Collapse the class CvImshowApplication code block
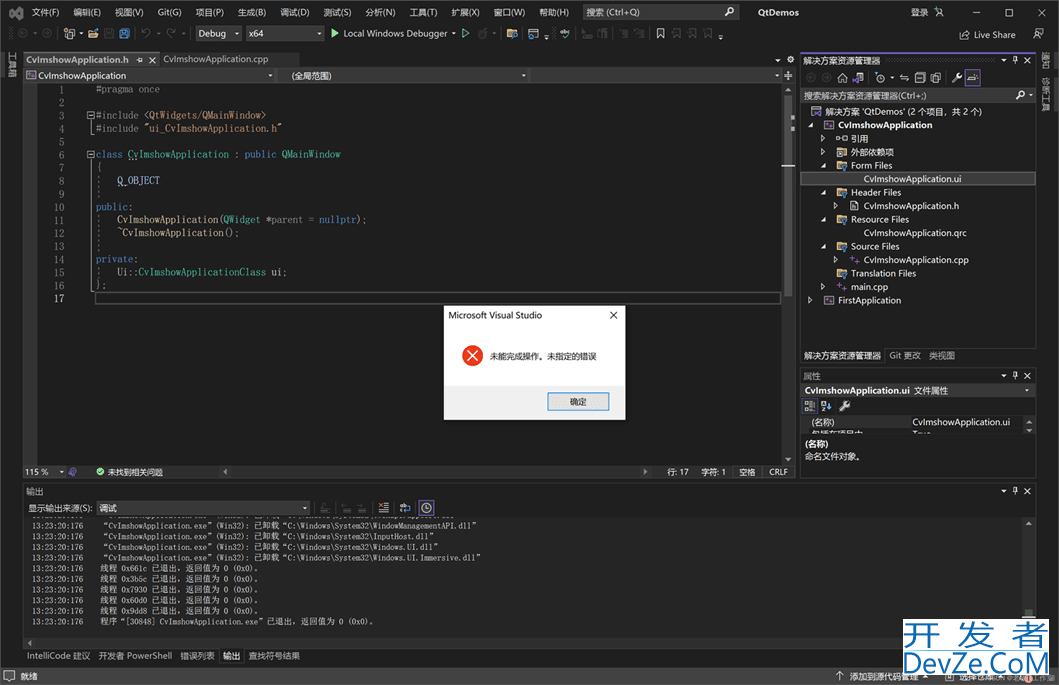Image resolution: width=1059 pixels, height=685 pixels. click(x=90, y=155)
